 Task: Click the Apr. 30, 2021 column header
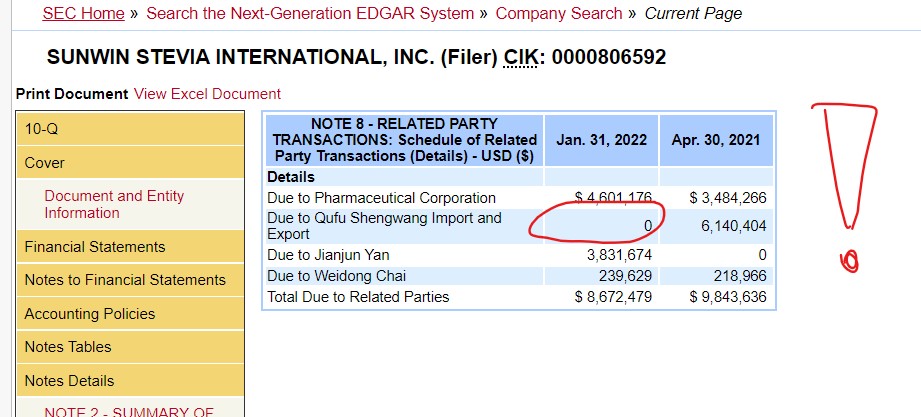coord(716,140)
